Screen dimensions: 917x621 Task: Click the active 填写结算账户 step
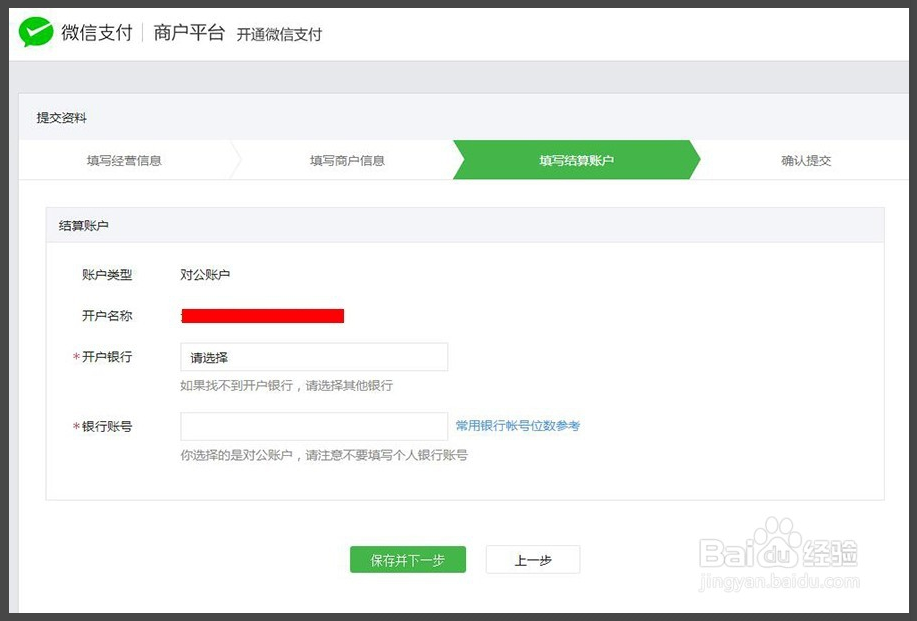click(x=576, y=160)
